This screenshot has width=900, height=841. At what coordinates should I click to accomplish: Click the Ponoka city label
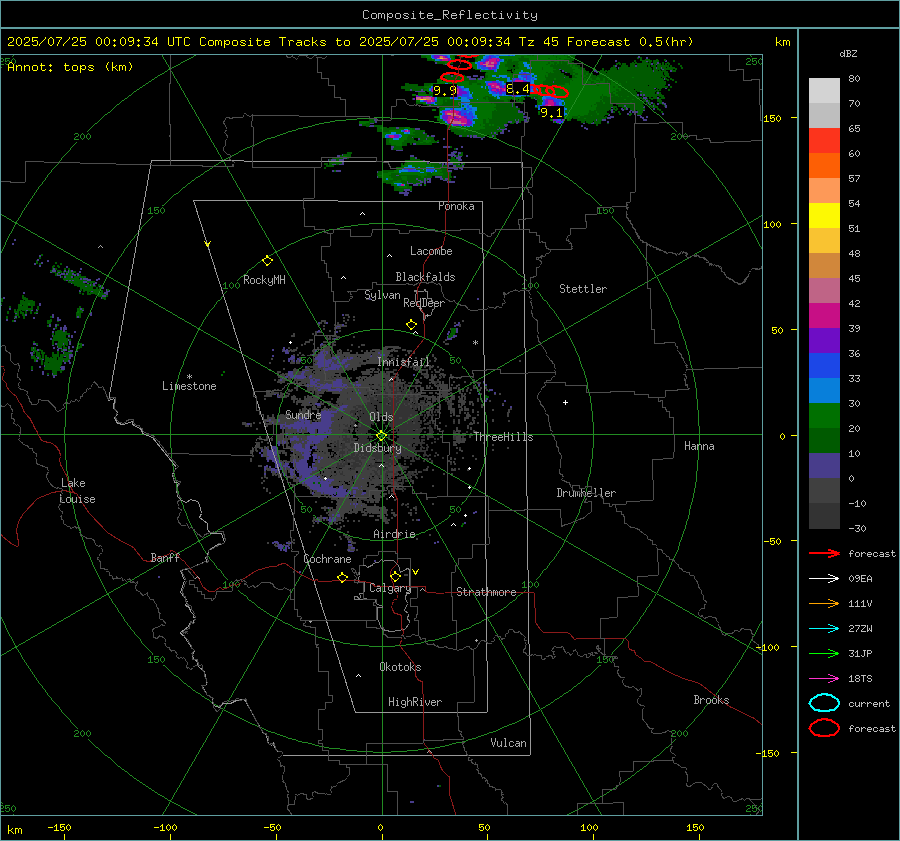tap(456, 206)
